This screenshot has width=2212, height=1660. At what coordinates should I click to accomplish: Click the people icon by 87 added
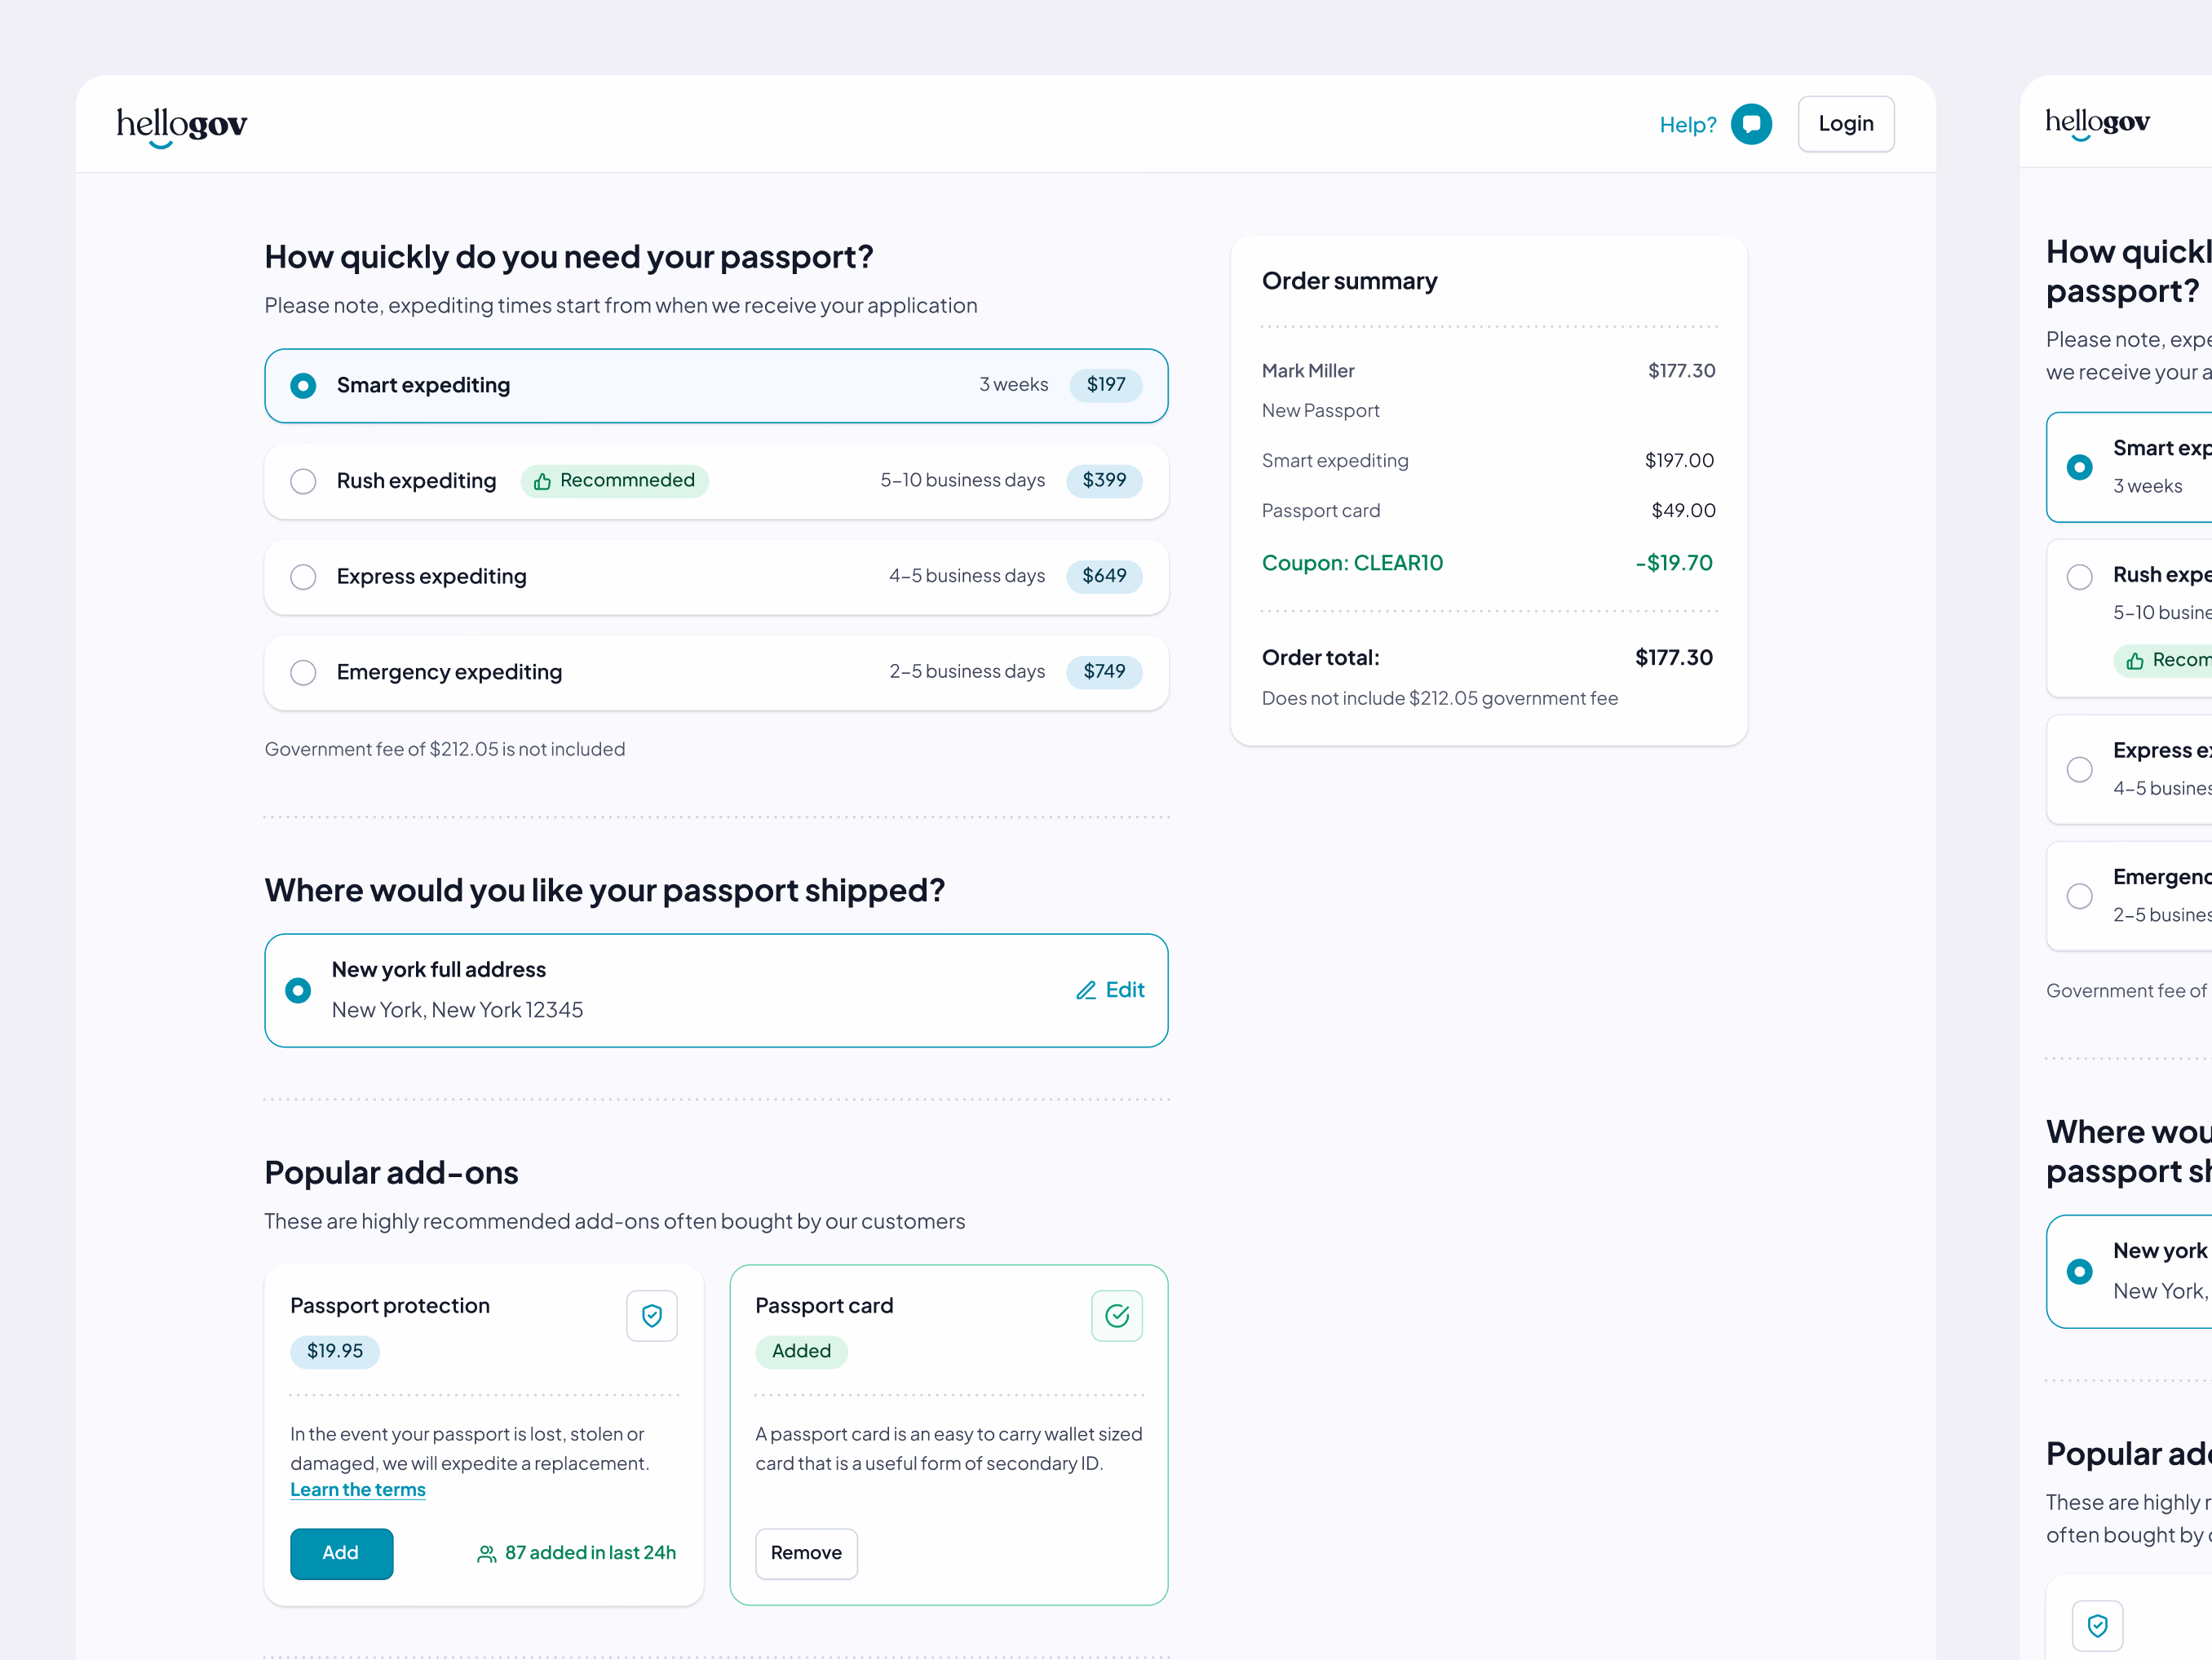[487, 1554]
